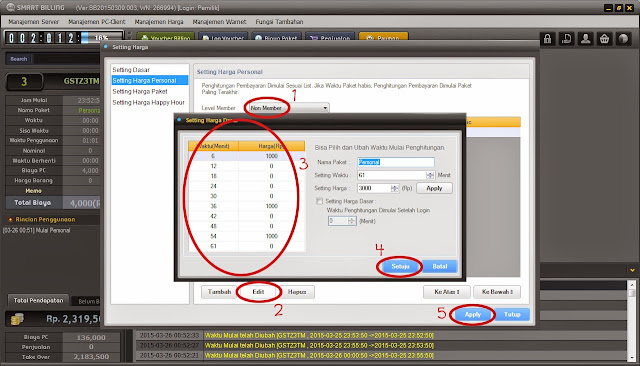Open the Total Pendapatan tab
The width and height of the screenshot is (640, 366).
coord(38,300)
